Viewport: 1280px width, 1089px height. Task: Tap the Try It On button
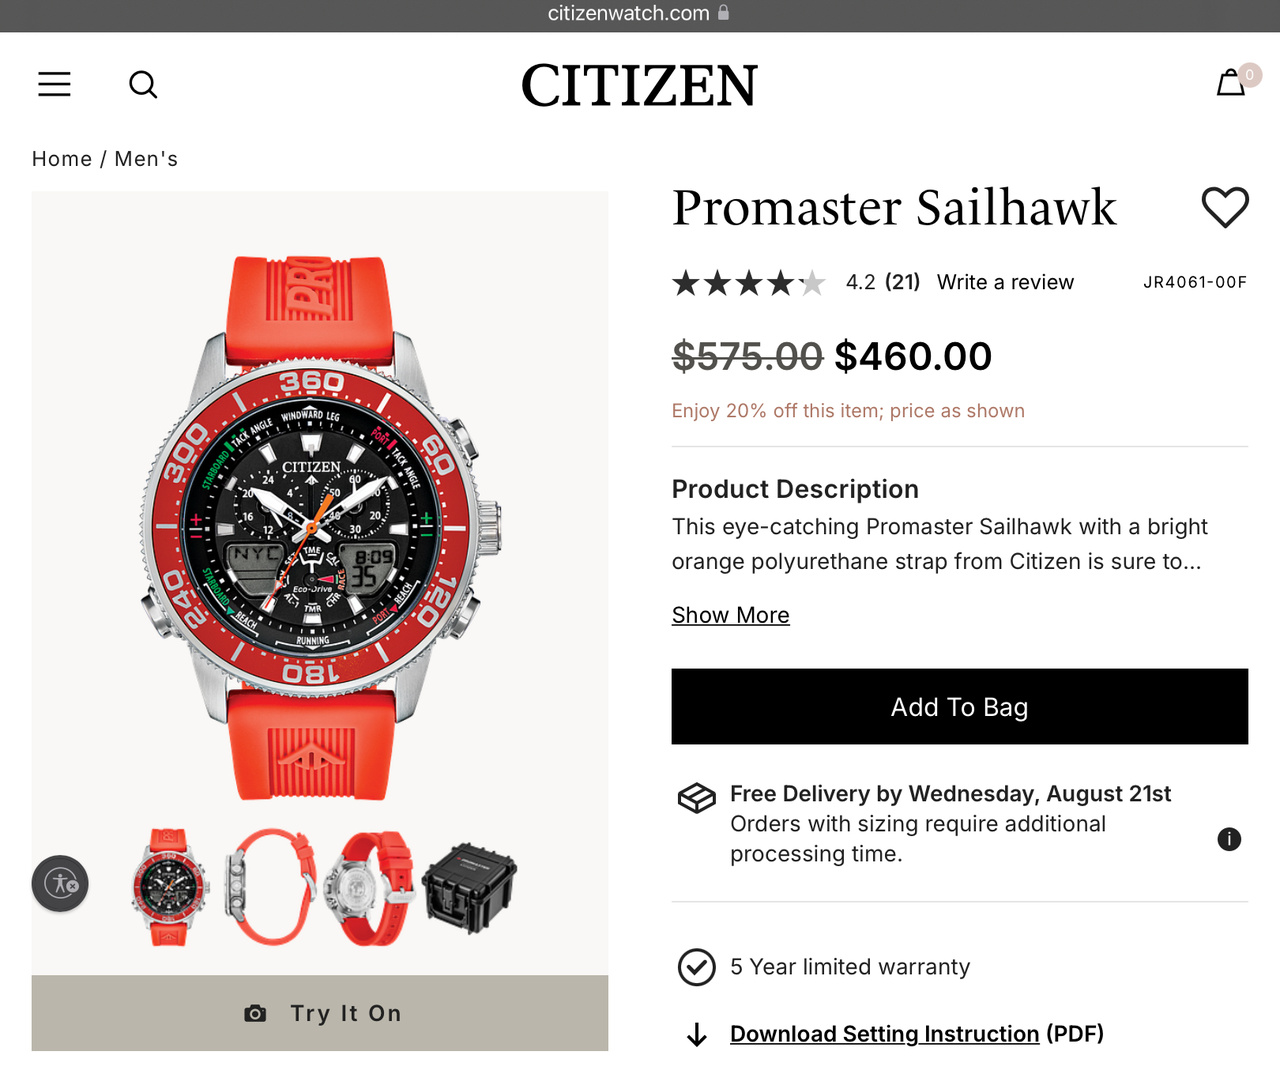320,1013
